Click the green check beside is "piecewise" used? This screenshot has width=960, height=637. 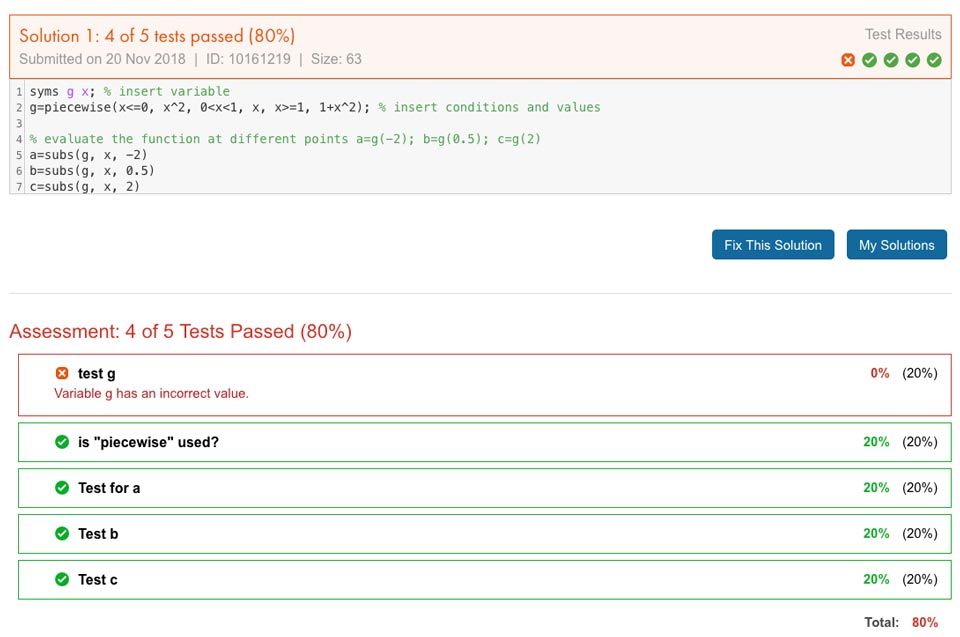click(62, 442)
